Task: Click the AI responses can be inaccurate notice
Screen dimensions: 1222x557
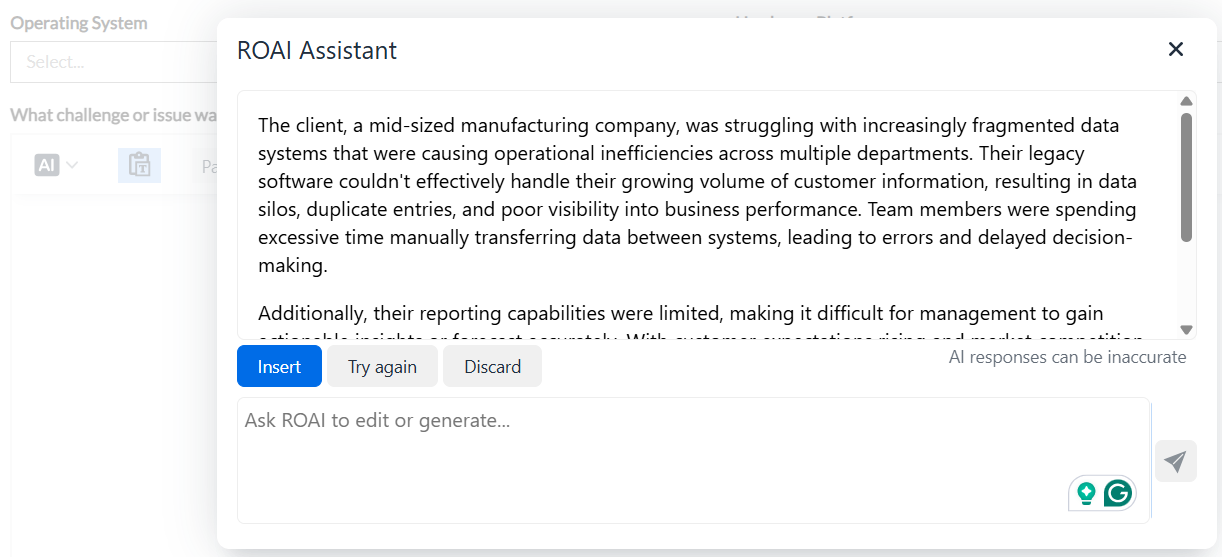Action: [1067, 357]
